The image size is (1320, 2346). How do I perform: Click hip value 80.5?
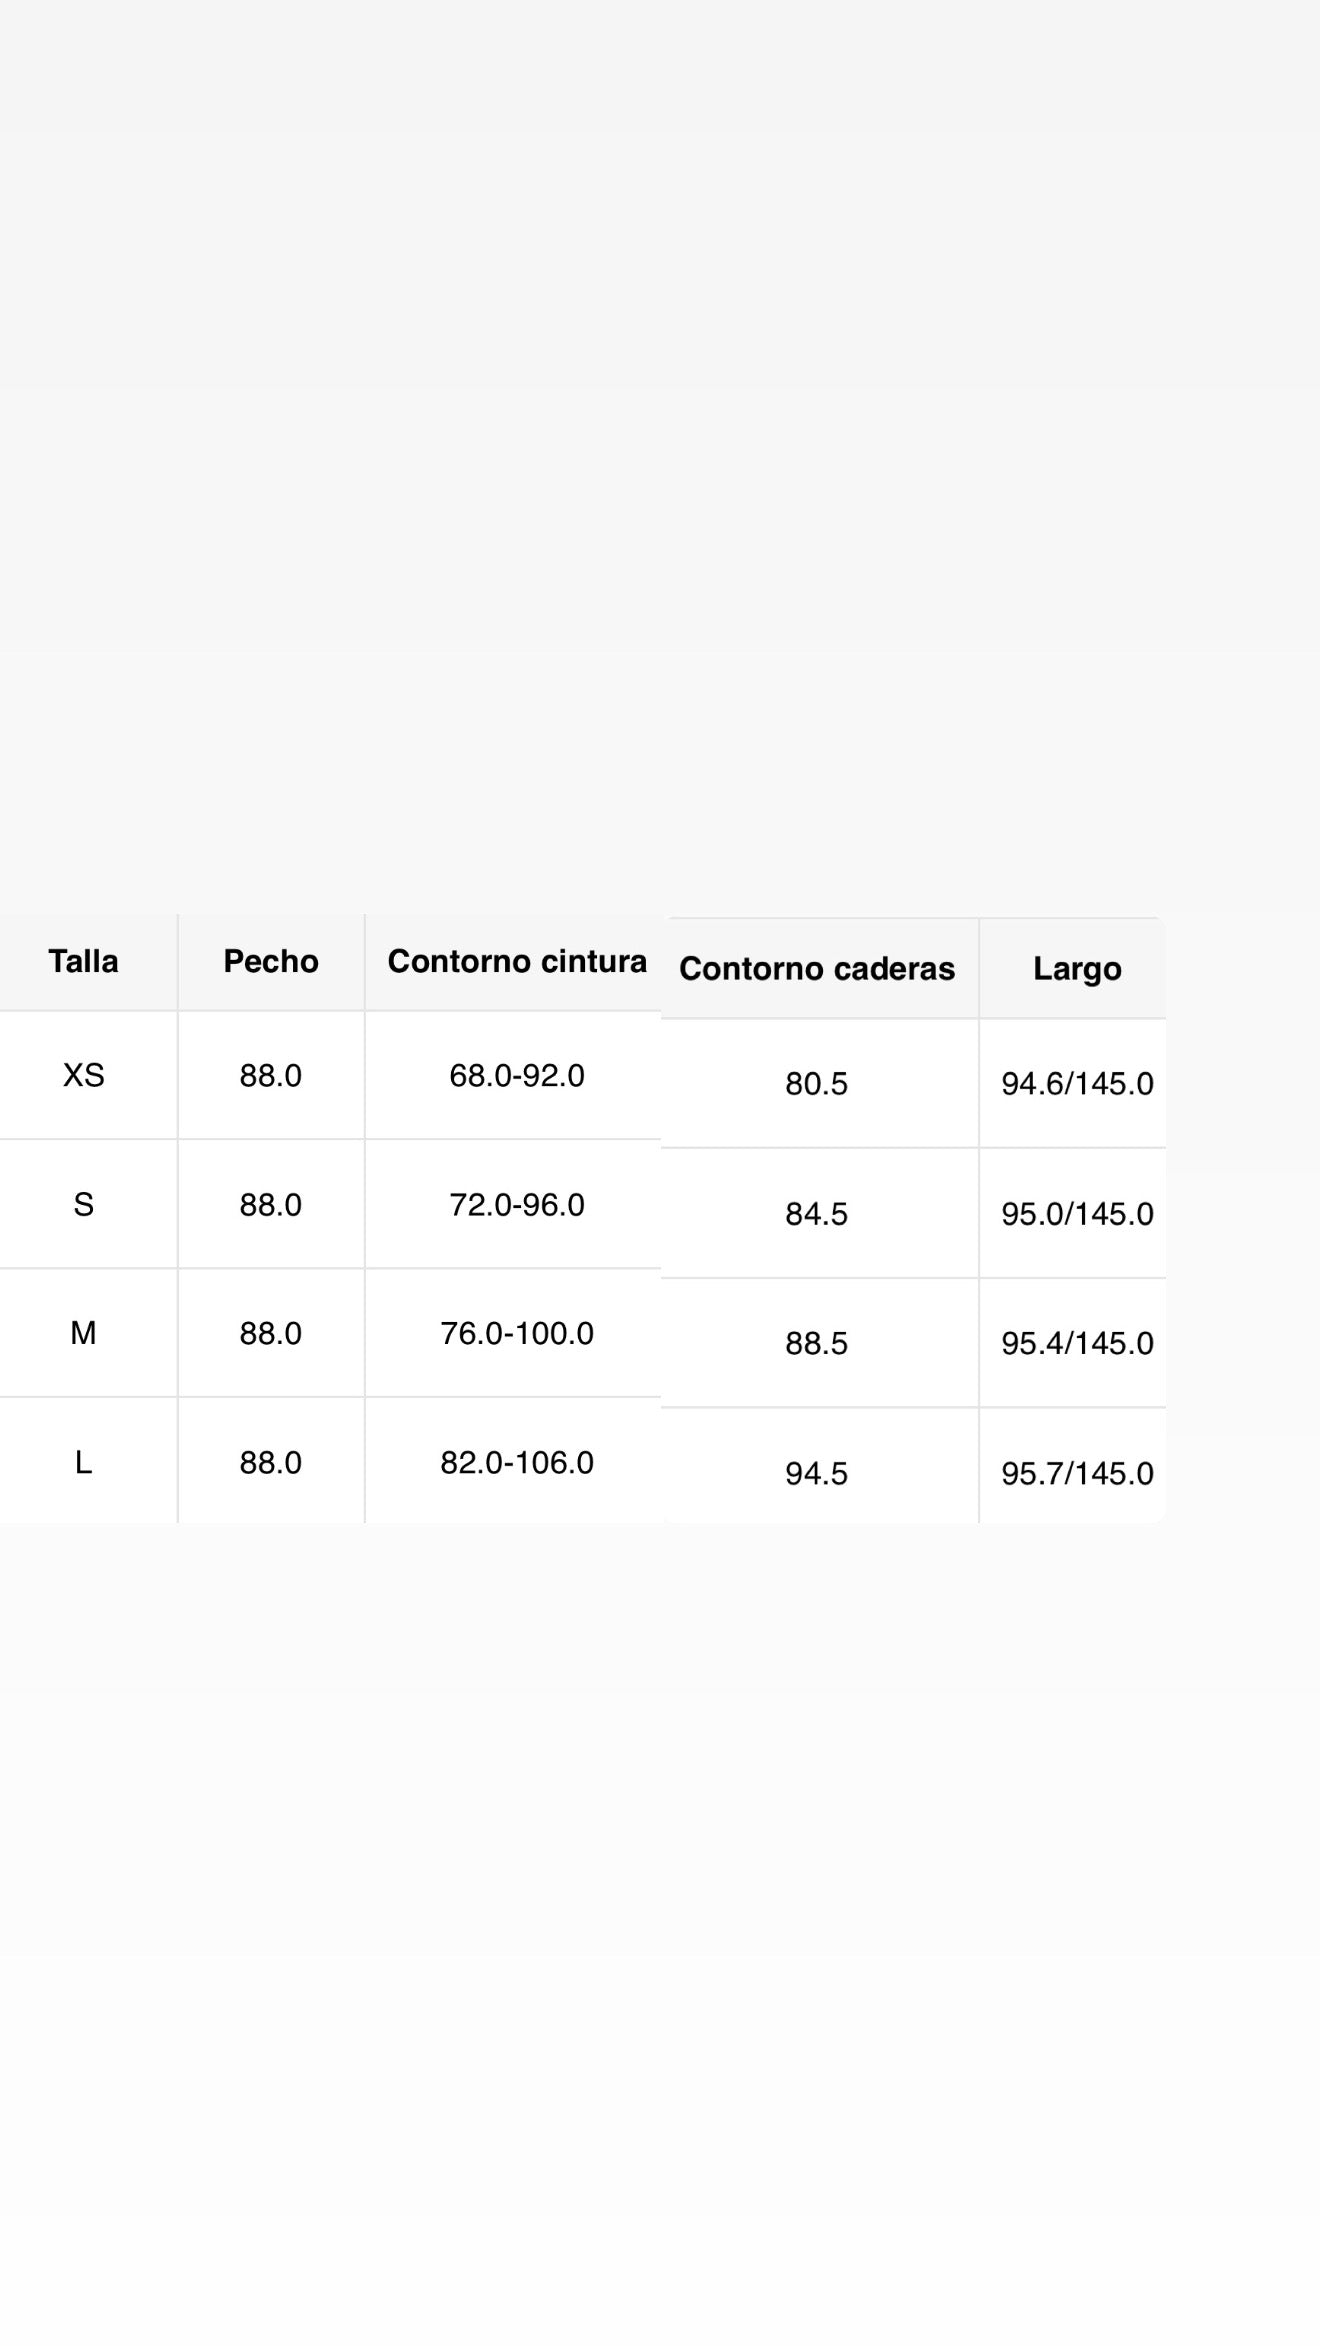(816, 1084)
